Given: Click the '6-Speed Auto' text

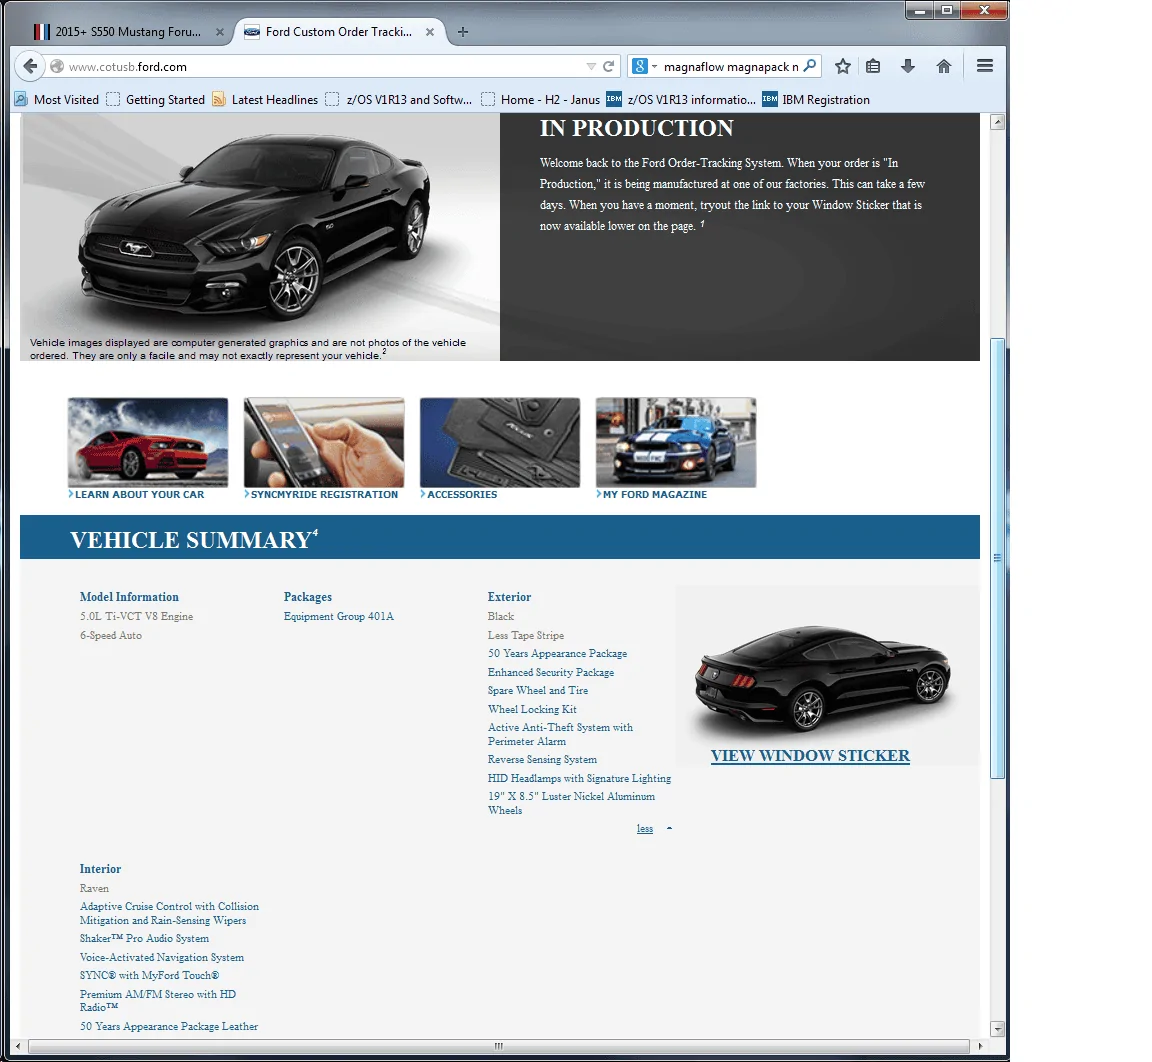Looking at the screenshot, I should click(x=111, y=635).
